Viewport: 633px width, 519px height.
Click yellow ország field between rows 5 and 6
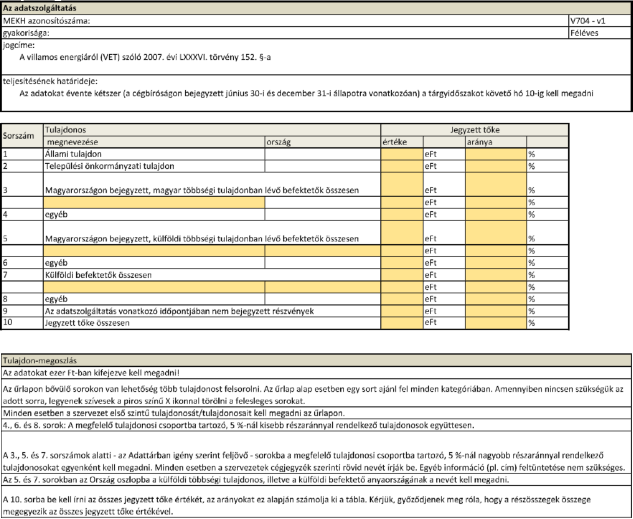point(323,251)
